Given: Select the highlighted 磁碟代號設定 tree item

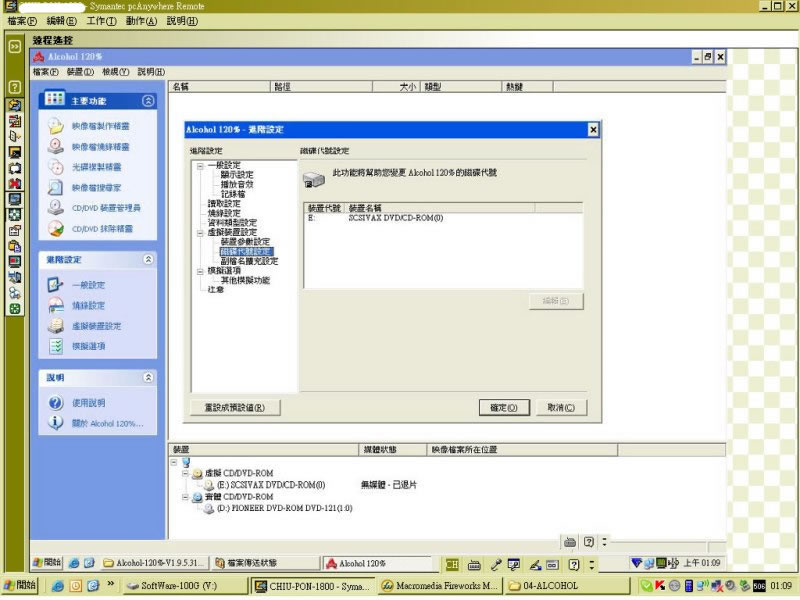Looking at the screenshot, I should coord(247,252).
